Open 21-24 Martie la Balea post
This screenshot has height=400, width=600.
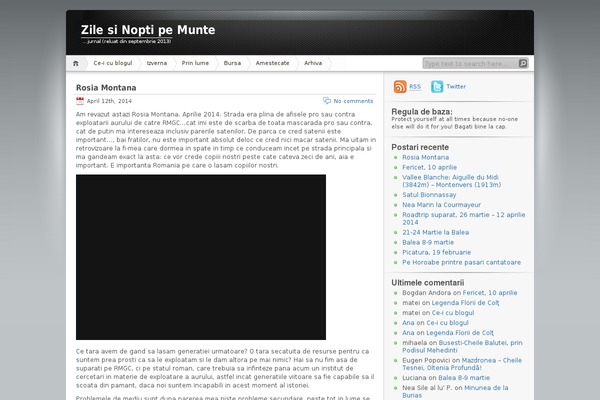coord(435,232)
